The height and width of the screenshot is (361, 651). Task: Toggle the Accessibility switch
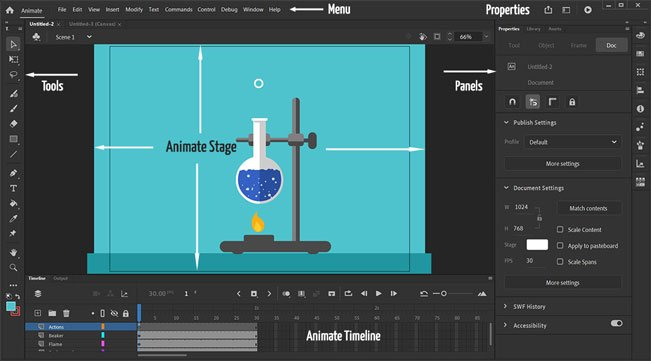[617, 323]
